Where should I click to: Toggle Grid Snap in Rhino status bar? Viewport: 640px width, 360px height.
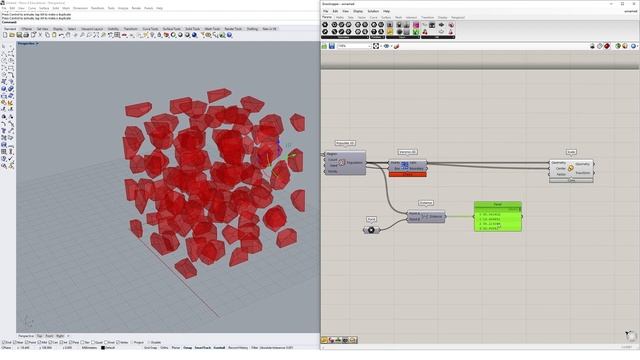click(150, 348)
